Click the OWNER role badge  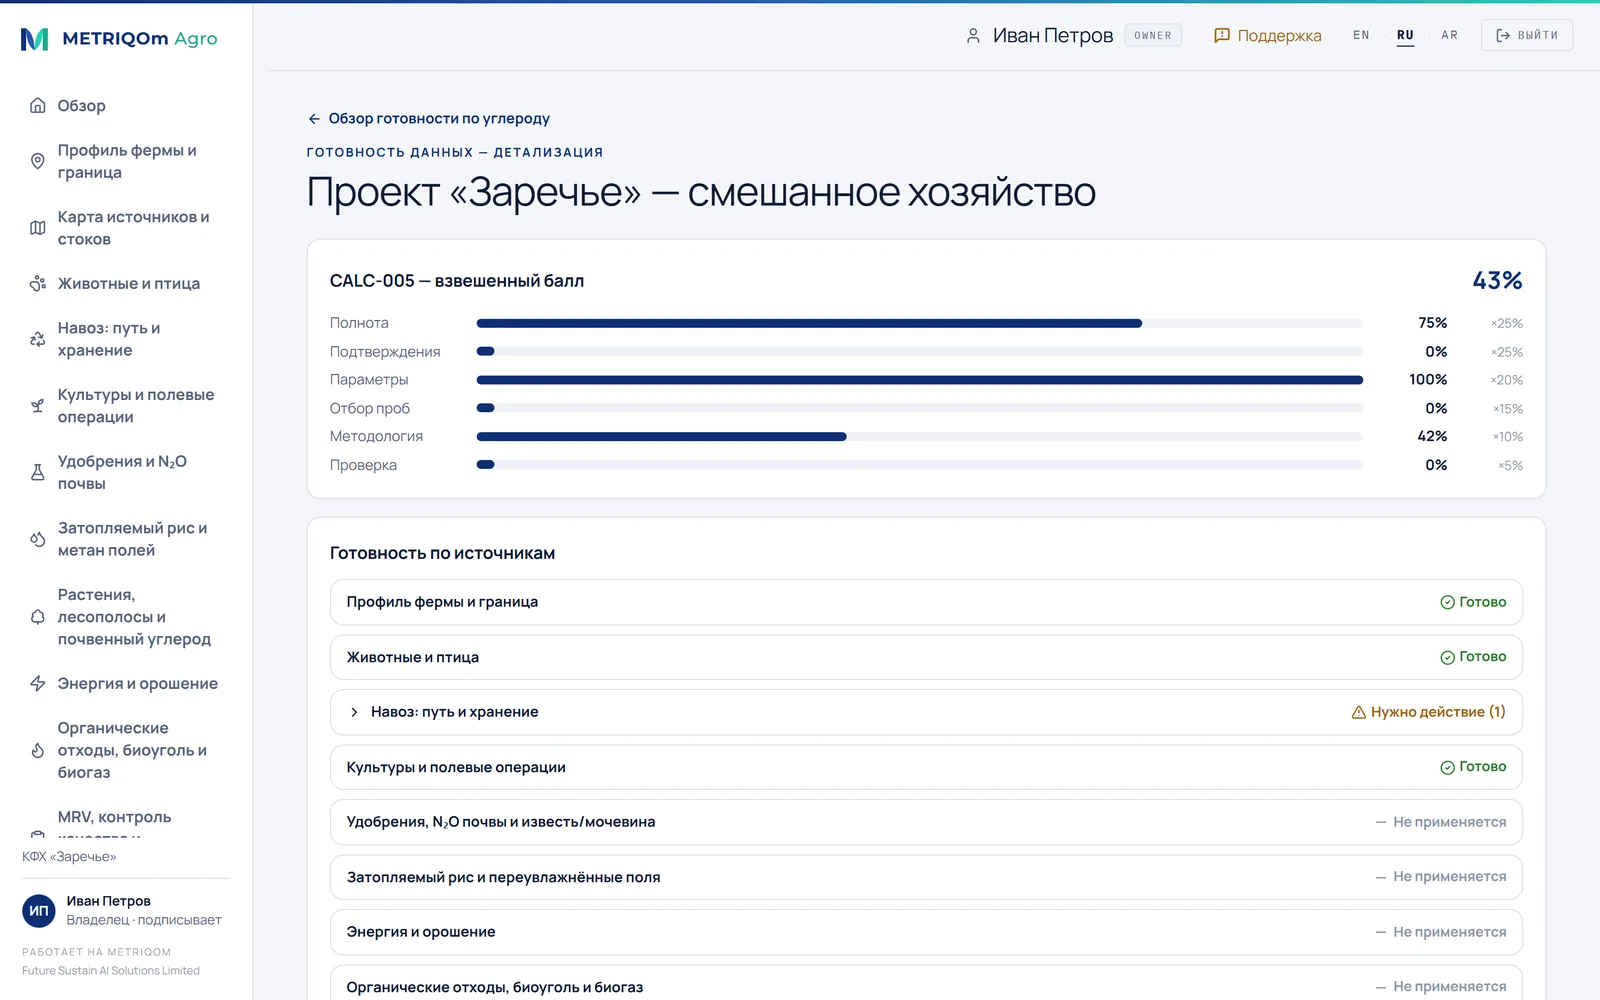point(1153,36)
